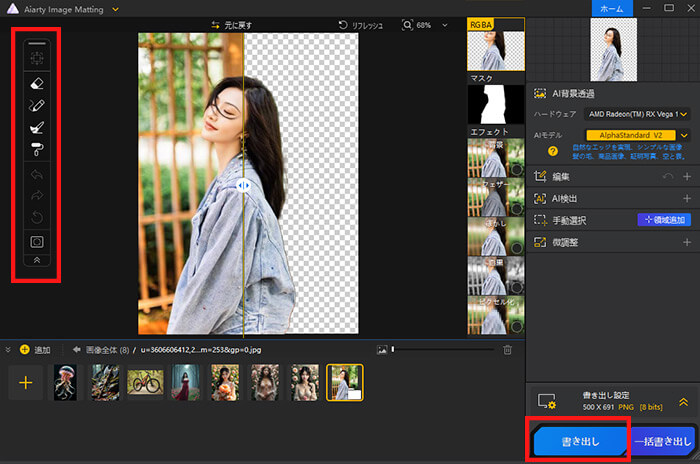
Task: Click the 書き出し export button
Action: pos(579,440)
